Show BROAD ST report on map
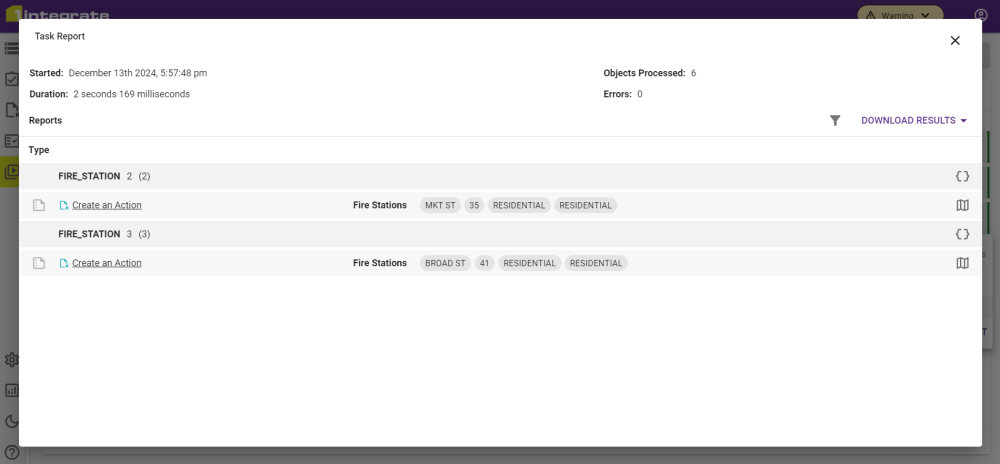Screen dimensions: 1000x464 coord(962,263)
